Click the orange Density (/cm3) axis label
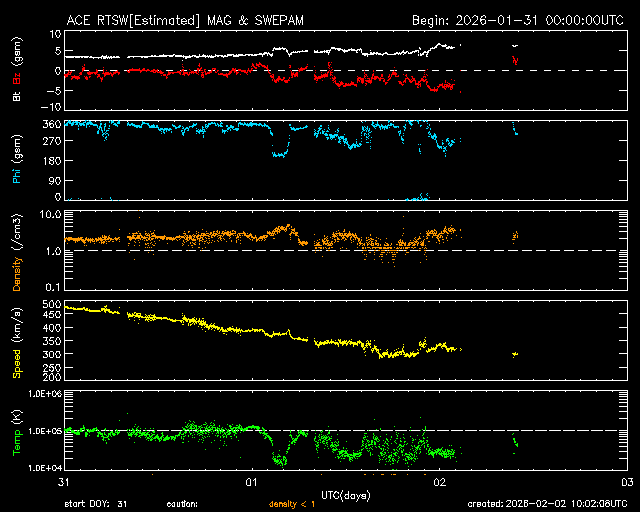640x512 pixels. tap(16, 251)
